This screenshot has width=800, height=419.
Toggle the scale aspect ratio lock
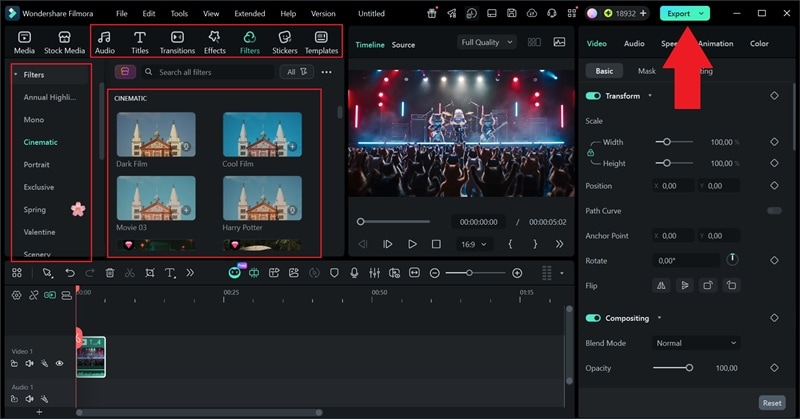tap(590, 153)
